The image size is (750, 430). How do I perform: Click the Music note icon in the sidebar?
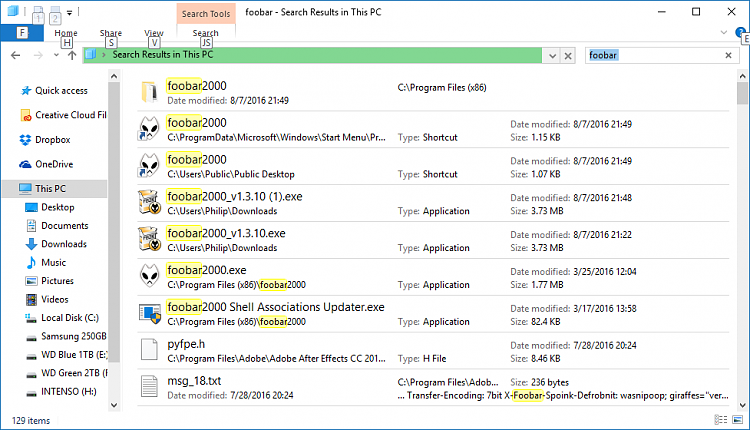[31, 262]
